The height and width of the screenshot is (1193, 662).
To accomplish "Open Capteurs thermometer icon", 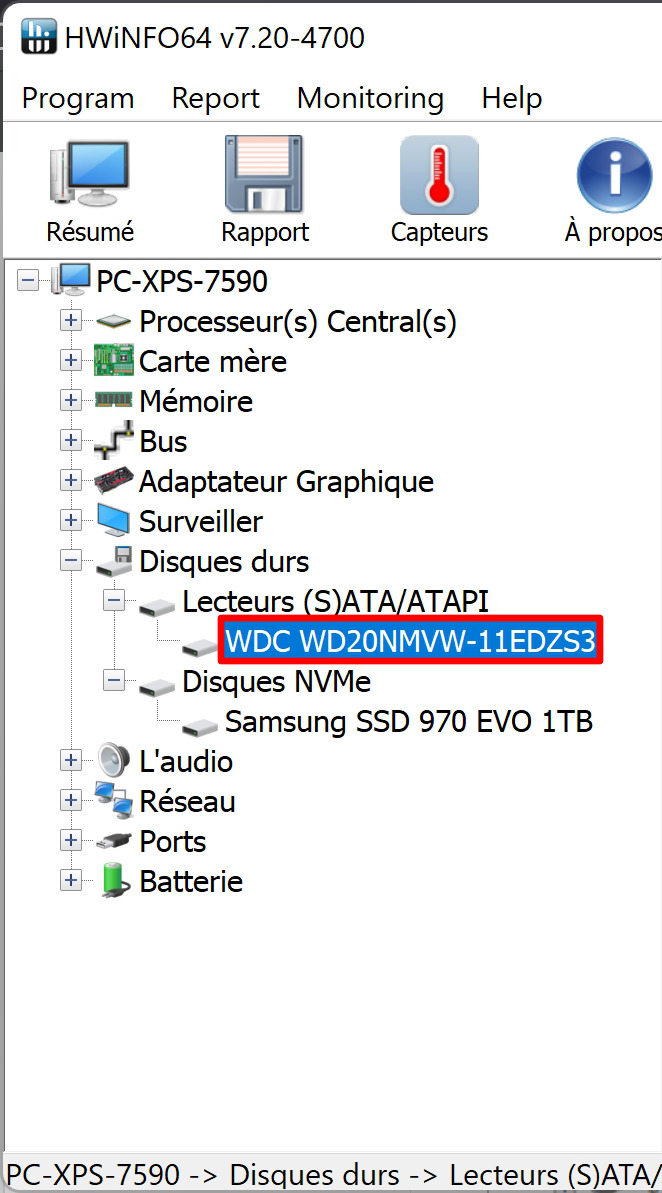I will pos(439,175).
